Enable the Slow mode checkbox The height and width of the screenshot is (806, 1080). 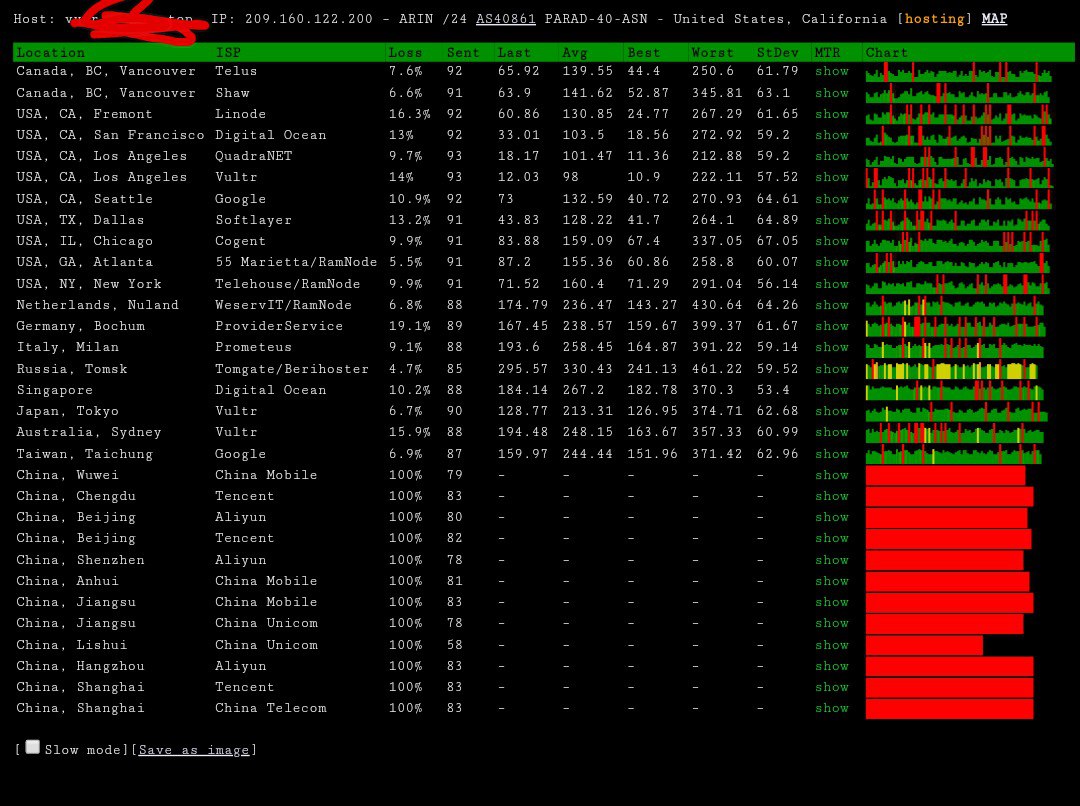33,747
